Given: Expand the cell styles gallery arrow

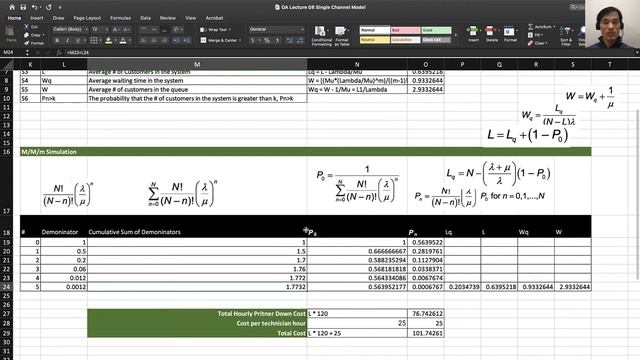Looking at the screenshot, I should coord(456,35).
